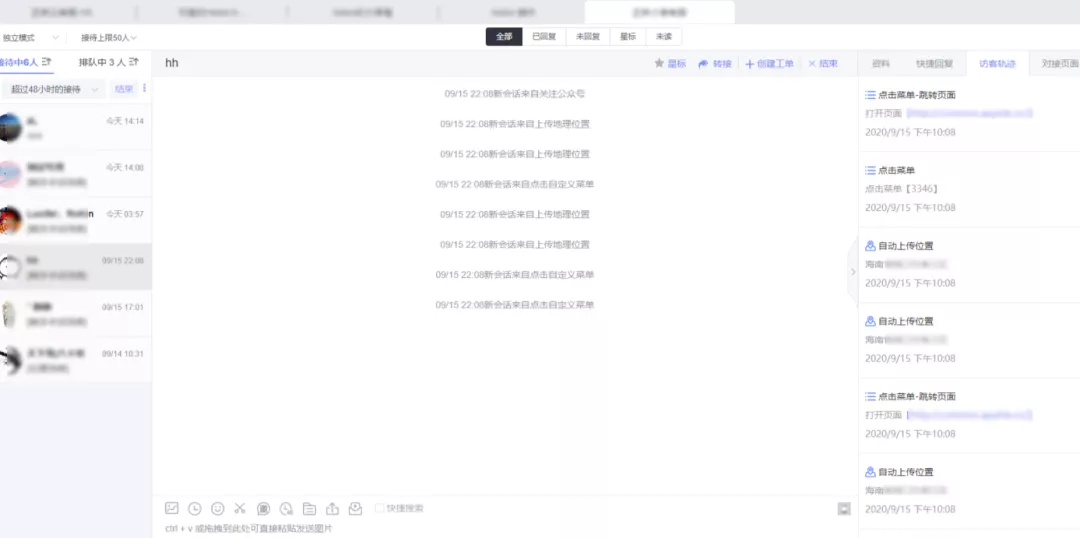Select the scissors screenshot tool
The image size is (1080, 538).
240,508
